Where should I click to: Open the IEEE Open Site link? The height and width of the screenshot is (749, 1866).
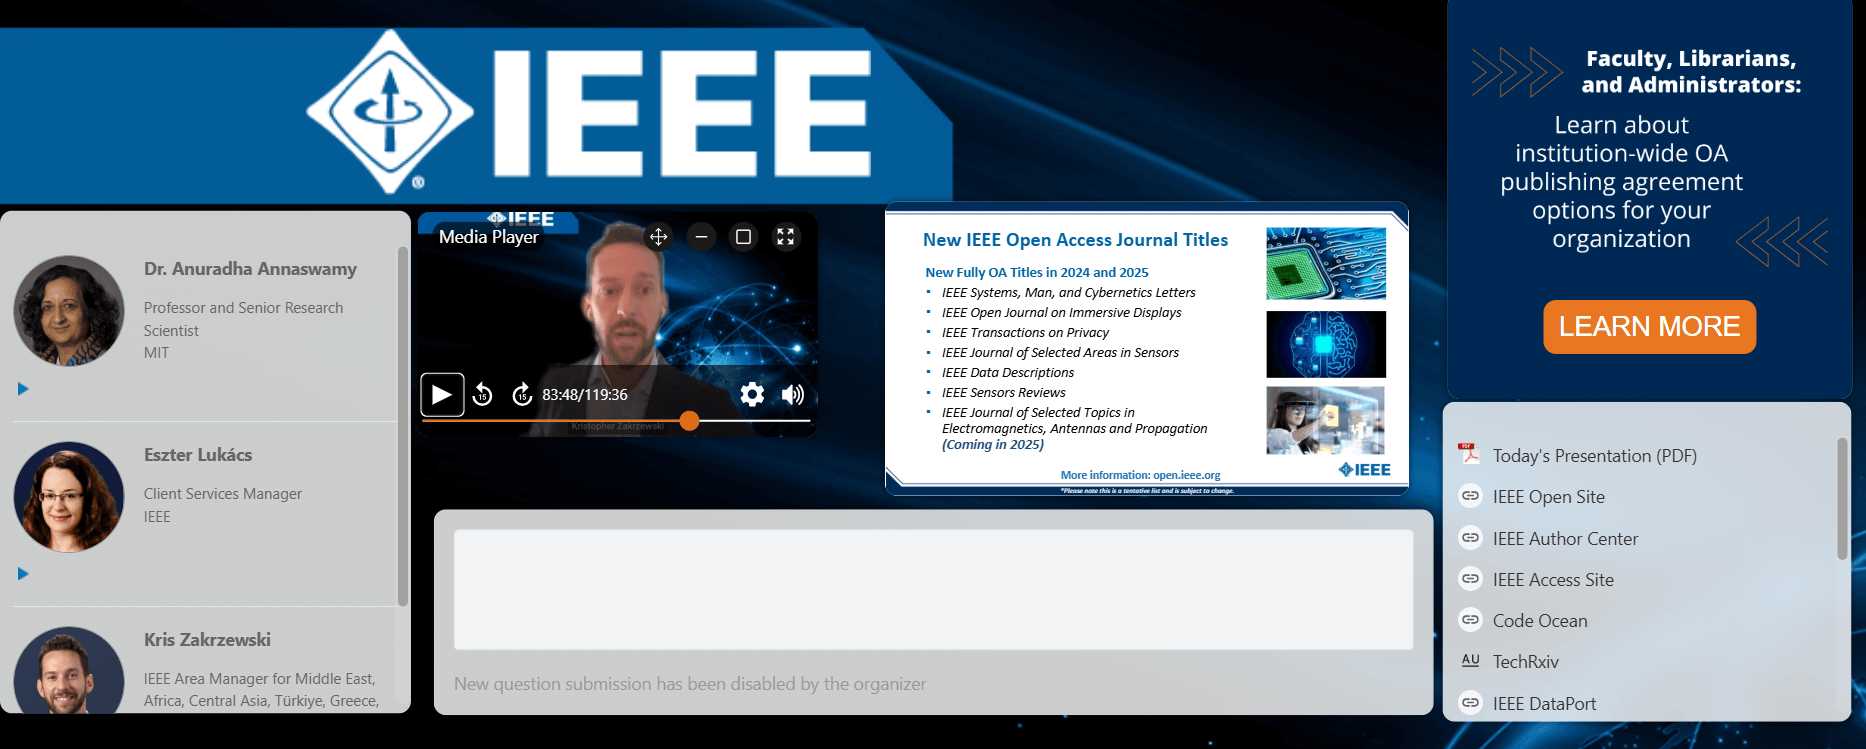click(x=1548, y=497)
